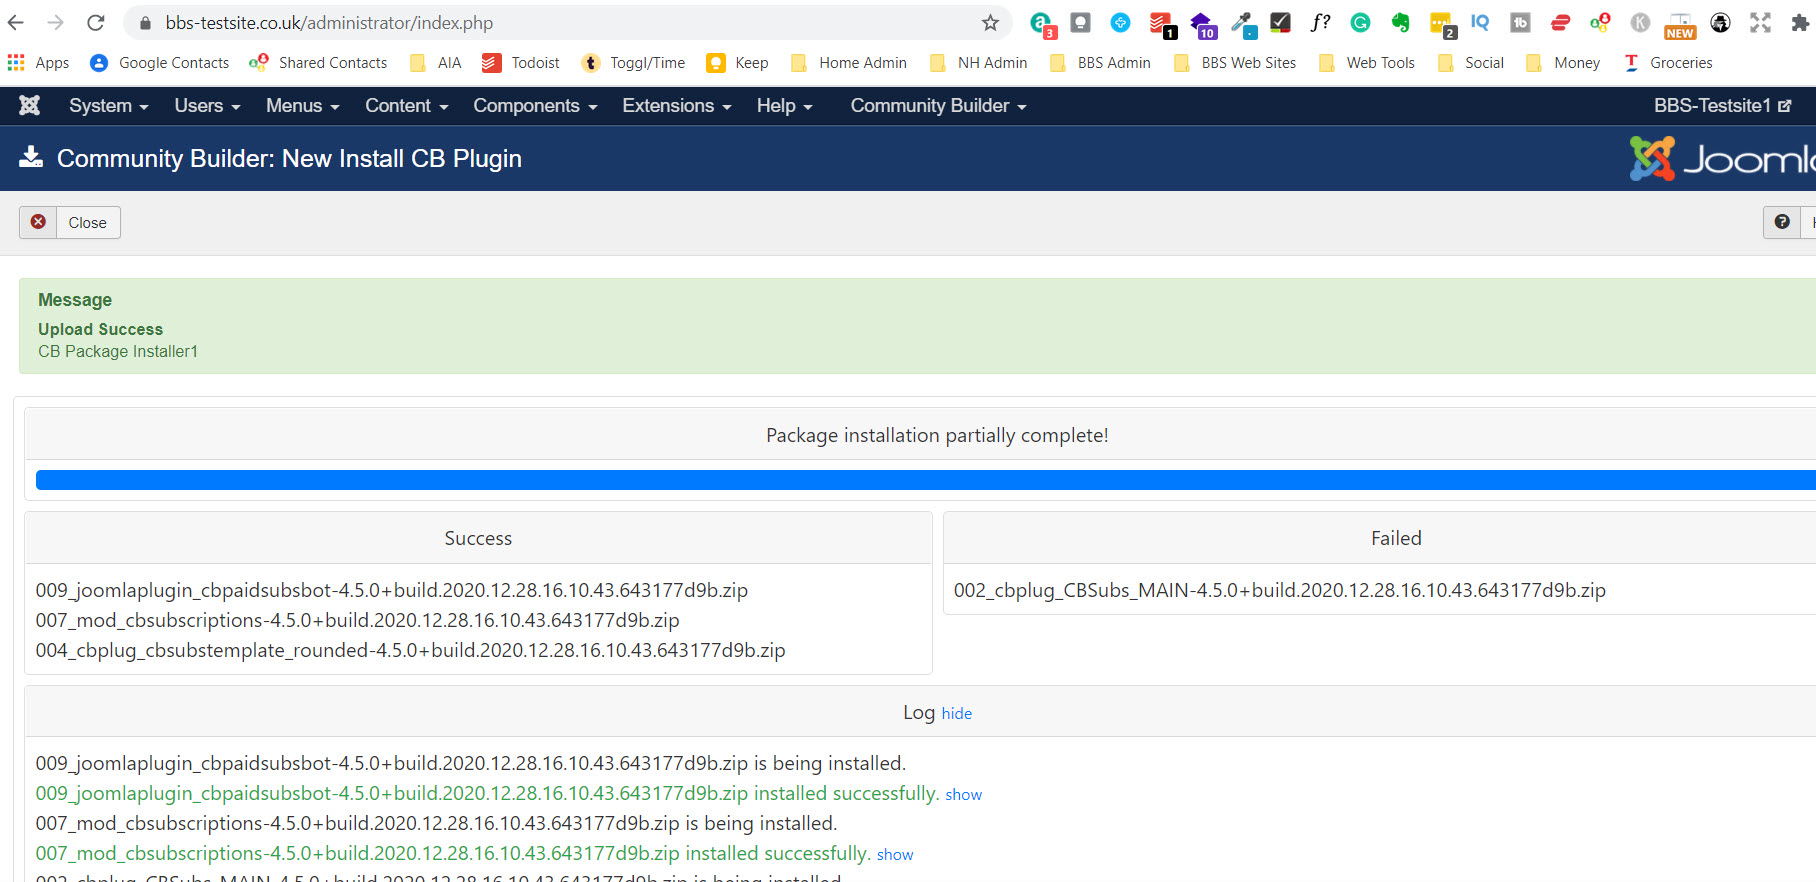Open the black checkmark extension icon
The height and width of the screenshot is (882, 1816).
(x=1280, y=22)
